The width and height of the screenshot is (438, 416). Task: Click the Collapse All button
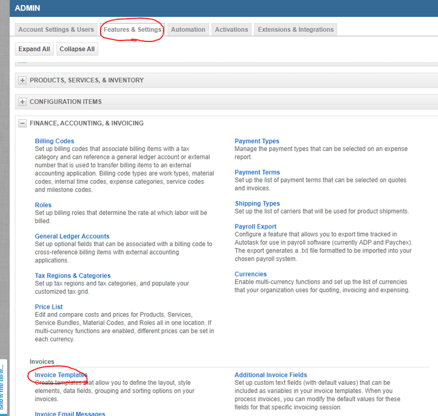point(77,49)
